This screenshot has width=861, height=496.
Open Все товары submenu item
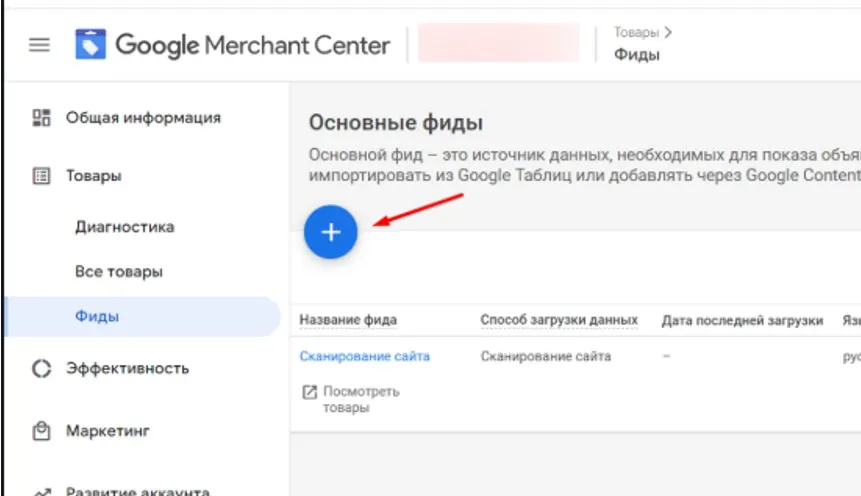(119, 272)
